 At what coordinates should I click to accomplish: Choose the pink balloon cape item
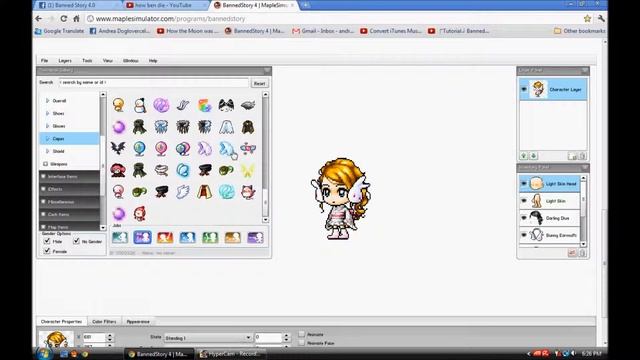(x=161, y=149)
